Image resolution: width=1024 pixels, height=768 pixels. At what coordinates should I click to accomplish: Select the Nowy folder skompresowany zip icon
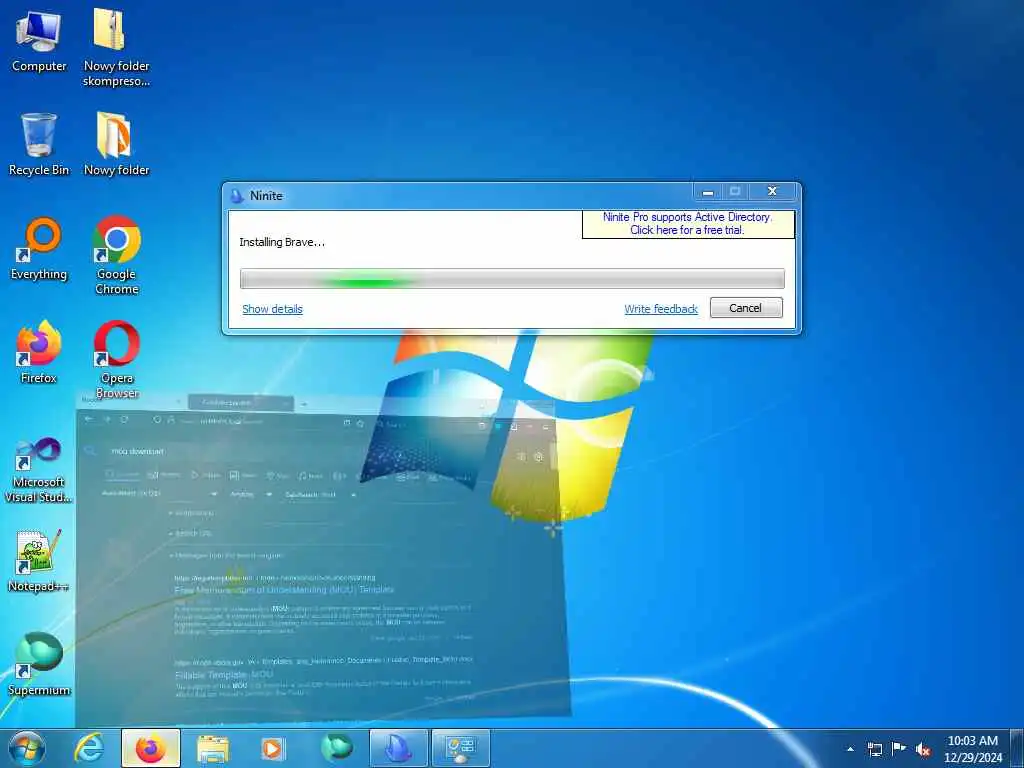pyautogui.click(x=116, y=47)
